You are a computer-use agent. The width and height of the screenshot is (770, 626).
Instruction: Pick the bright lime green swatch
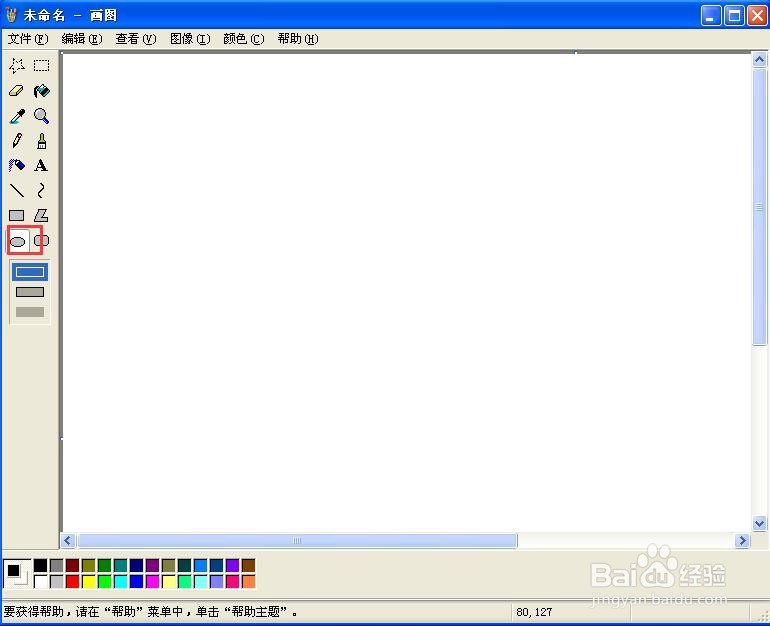click(x=105, y=582)
